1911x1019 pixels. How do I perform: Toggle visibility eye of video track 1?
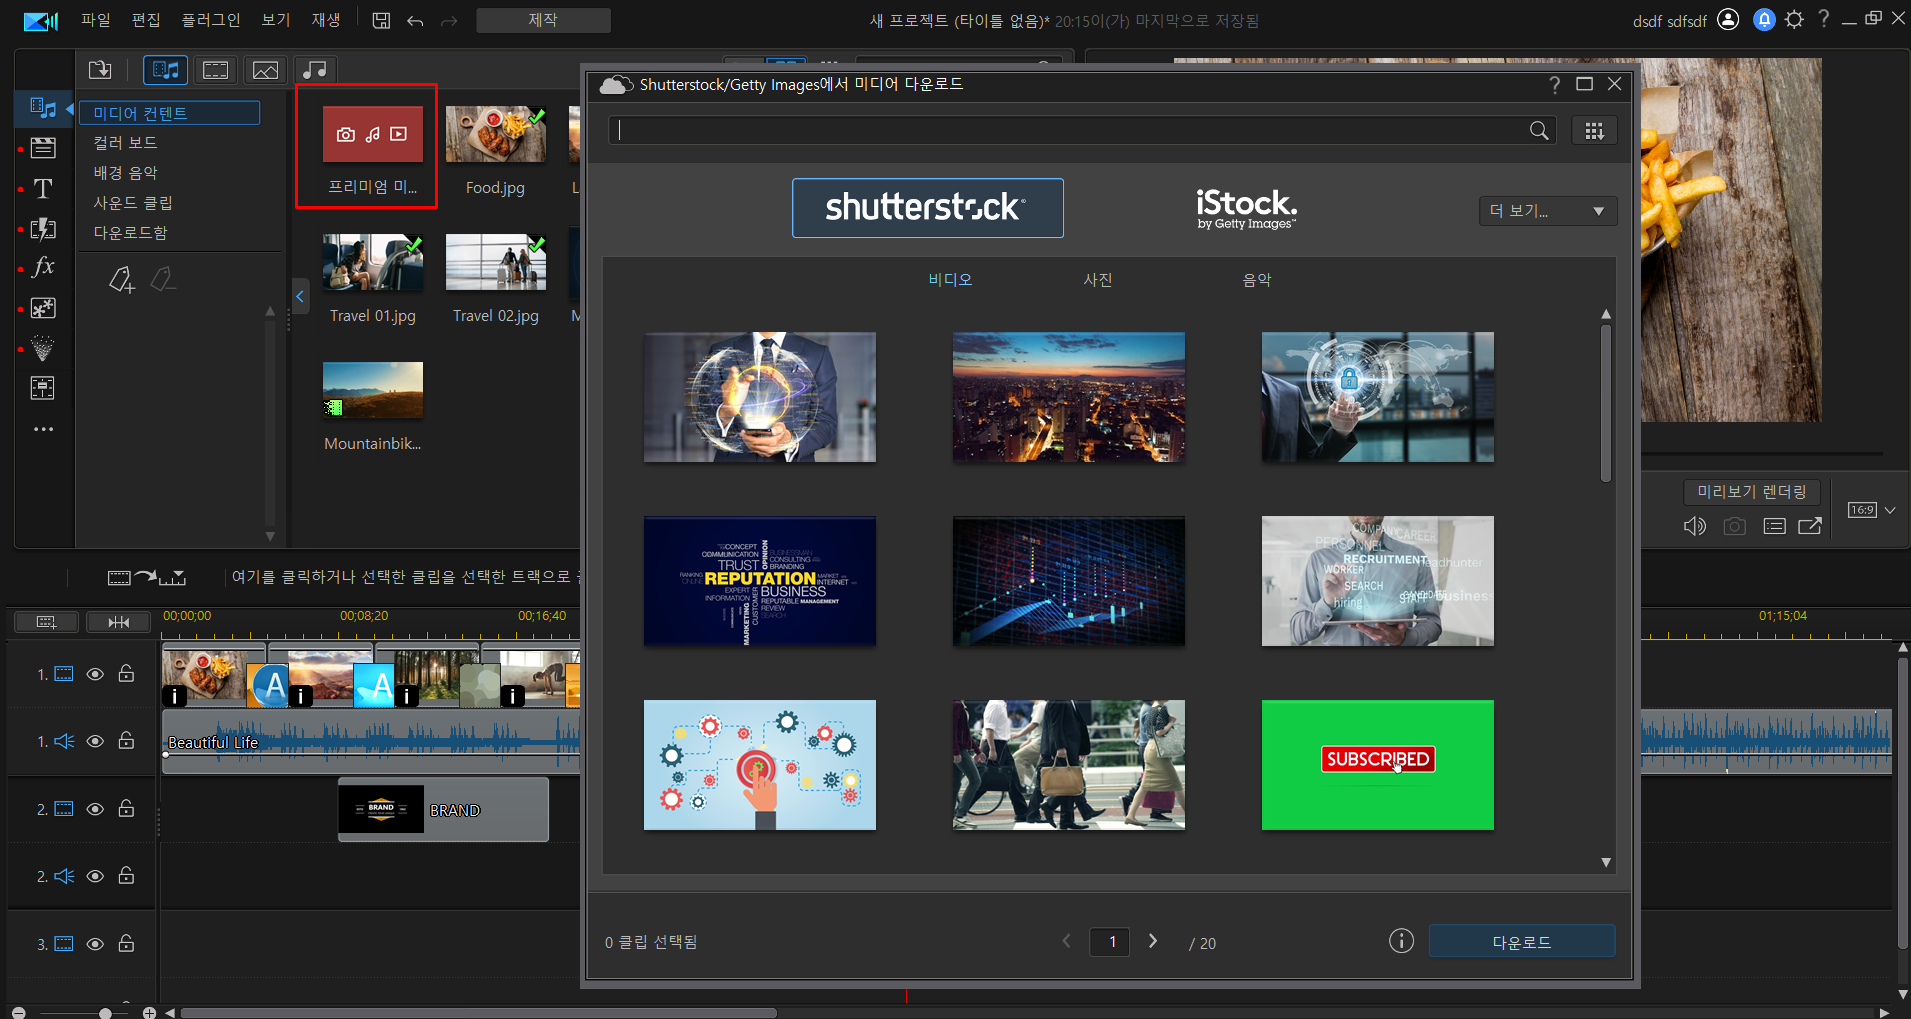(95, 674)
